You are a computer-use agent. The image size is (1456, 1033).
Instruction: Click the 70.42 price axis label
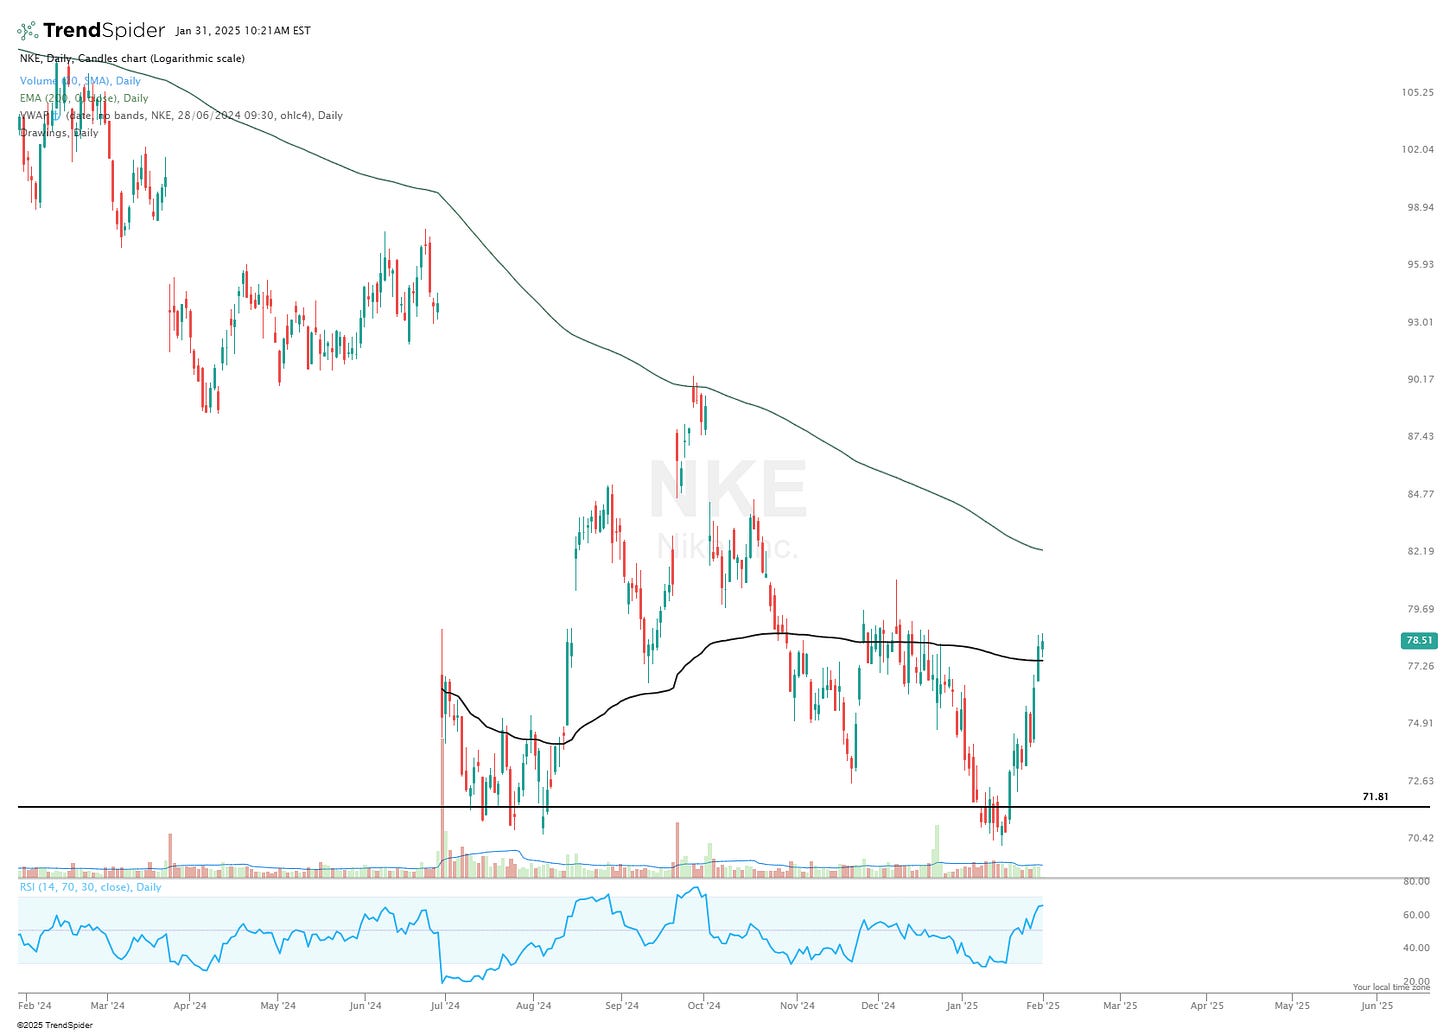pos(1420,838)
